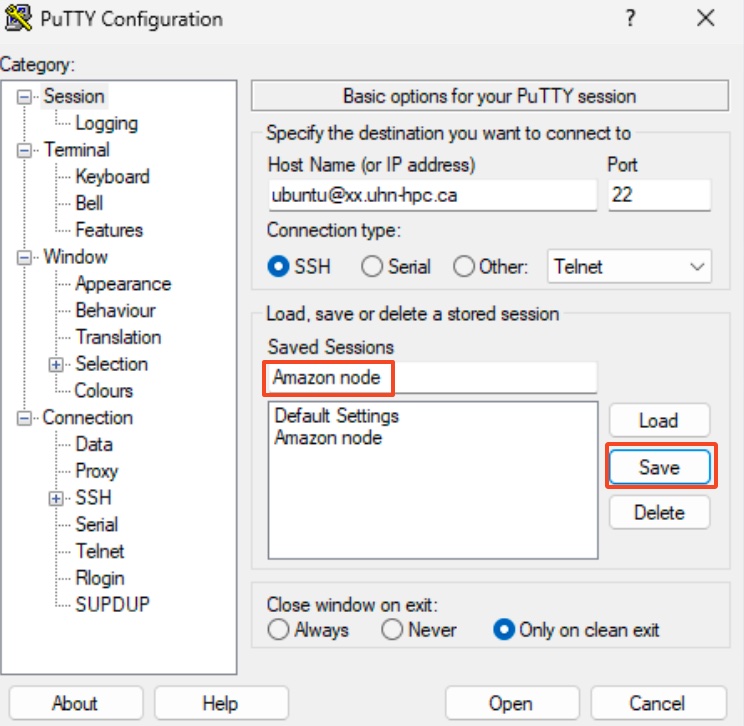Click the About button
Screen dimensions: 744x726
[x=75, y=703]
